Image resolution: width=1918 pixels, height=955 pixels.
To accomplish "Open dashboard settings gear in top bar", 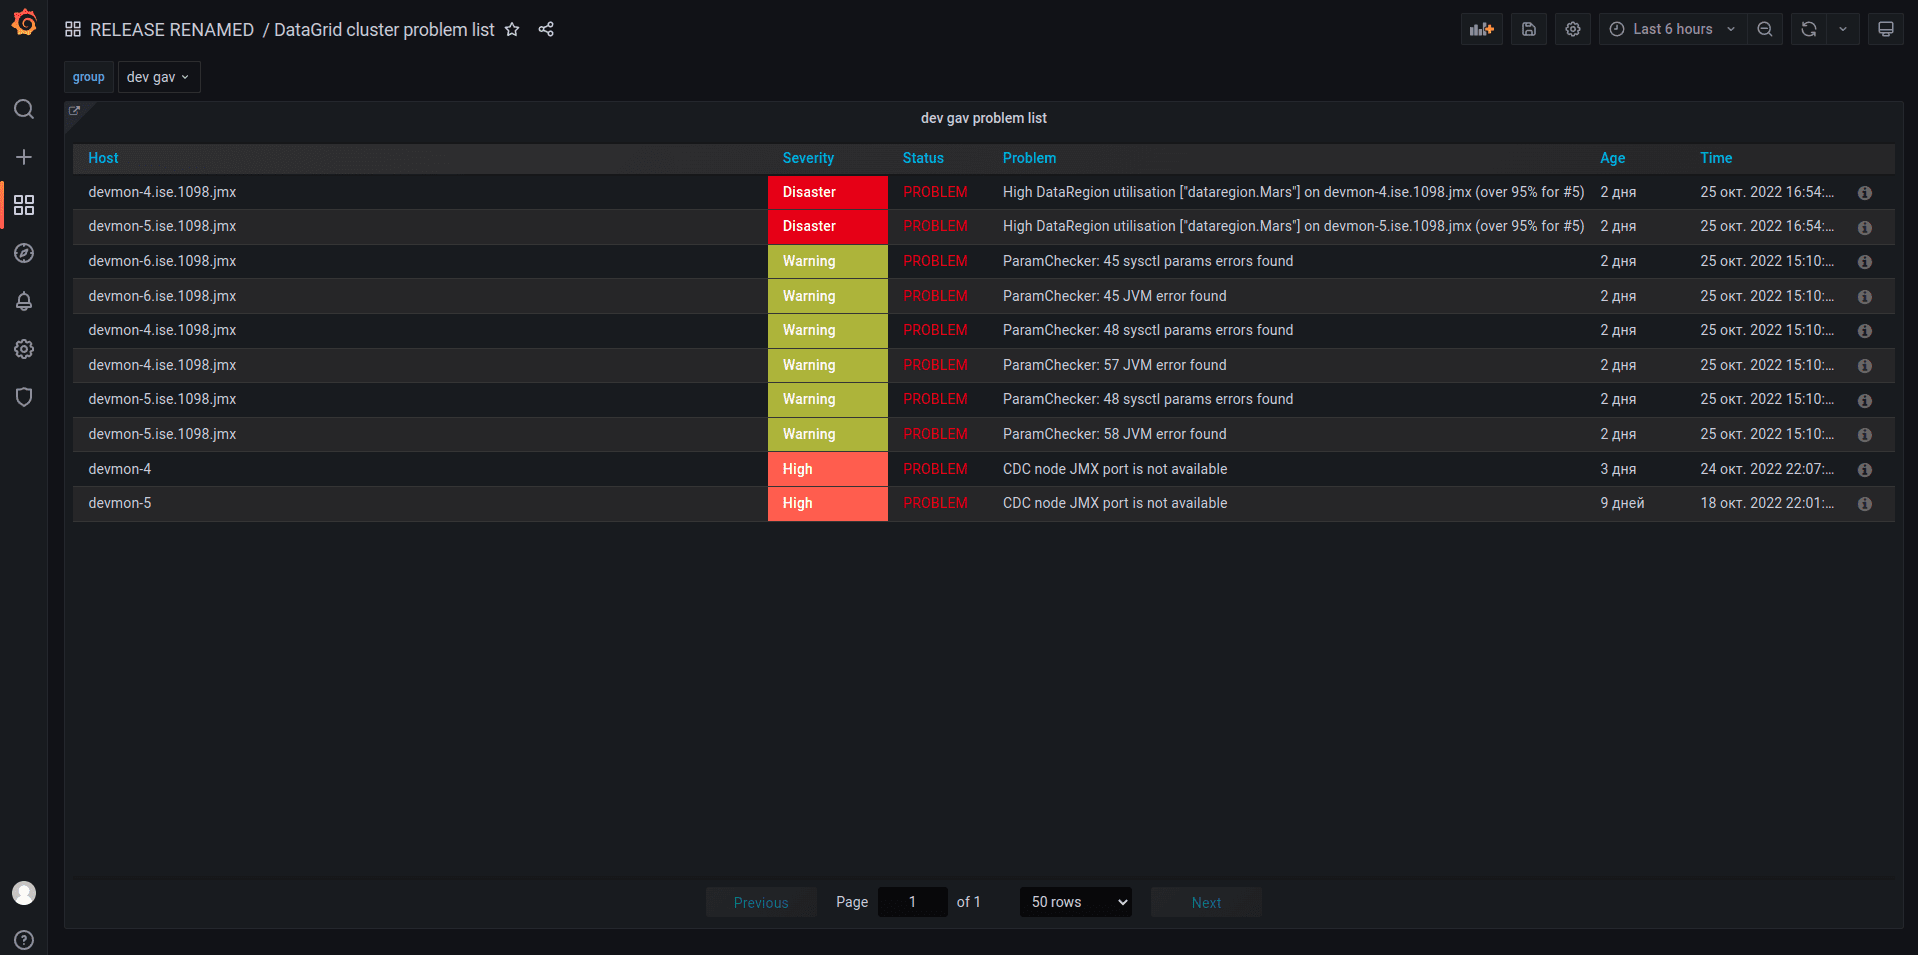I will point(1572,29).
